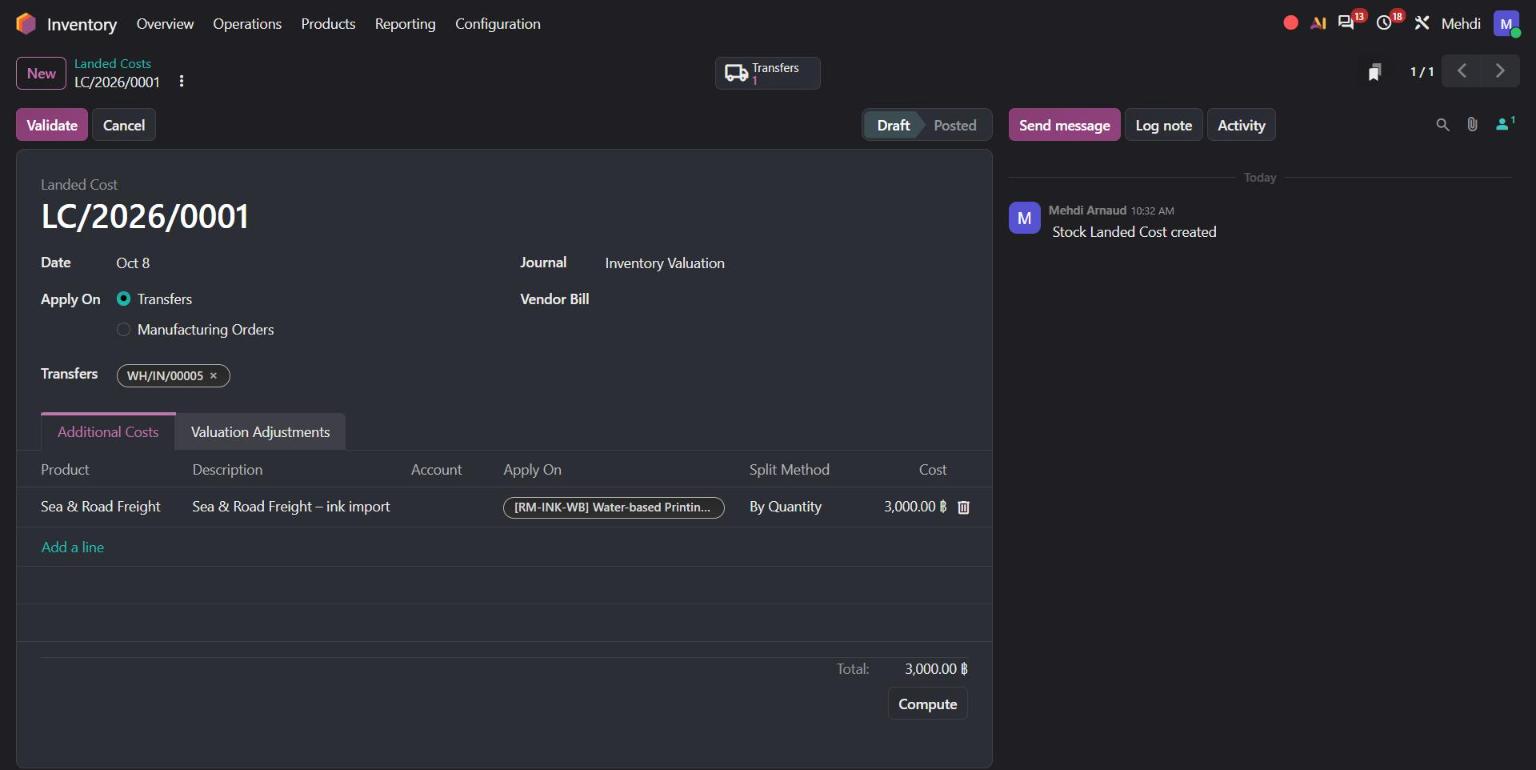Screen dimensions: 1536x770
Task: Select the Manufacturing Orders radio option
Action: point(123,329)
